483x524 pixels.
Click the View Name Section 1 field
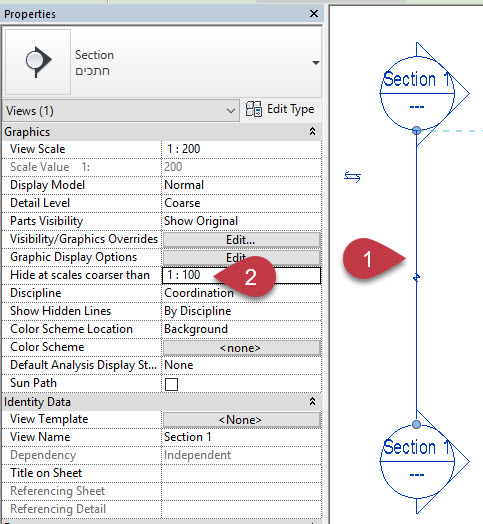[241, 437]
